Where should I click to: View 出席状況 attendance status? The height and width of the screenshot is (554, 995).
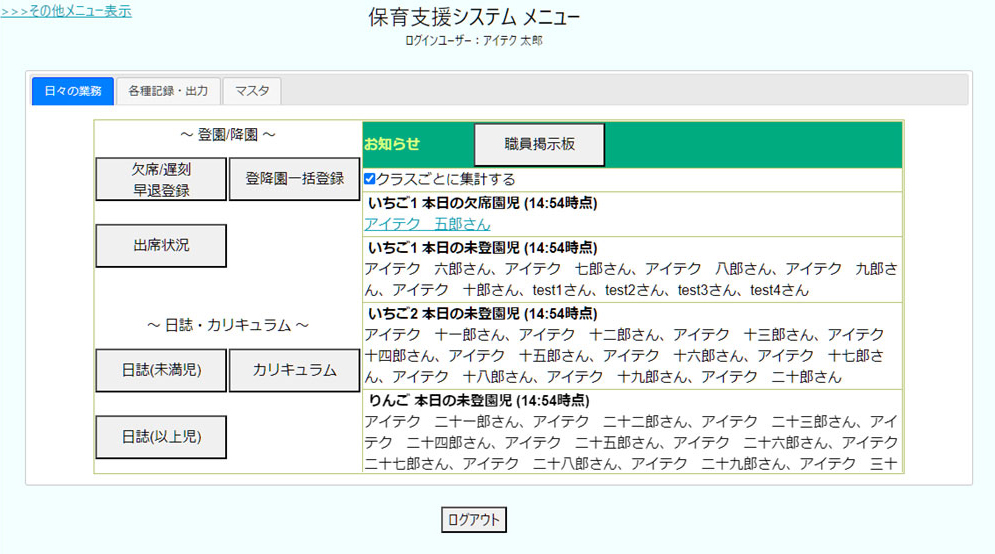tap(161, 245)
